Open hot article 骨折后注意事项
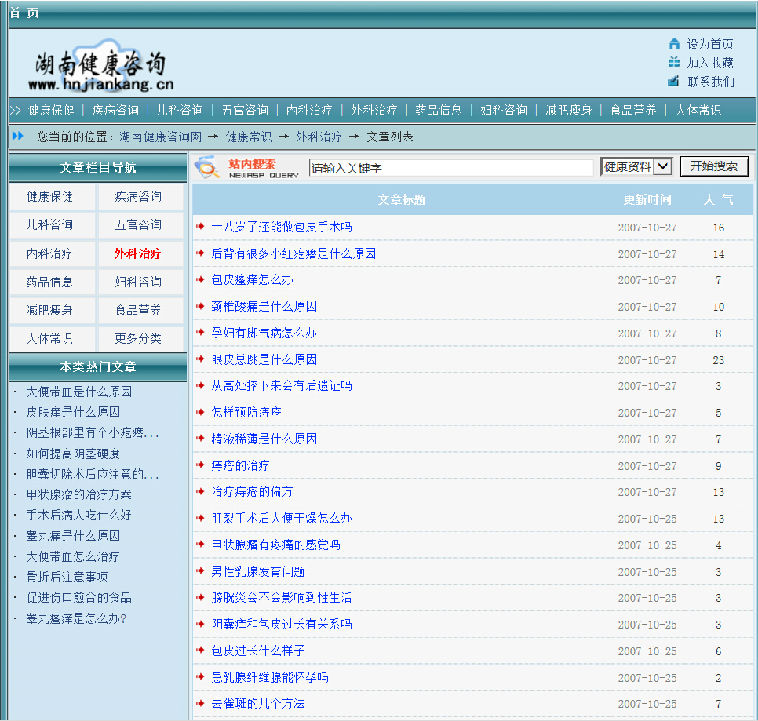 coord(67,576)
